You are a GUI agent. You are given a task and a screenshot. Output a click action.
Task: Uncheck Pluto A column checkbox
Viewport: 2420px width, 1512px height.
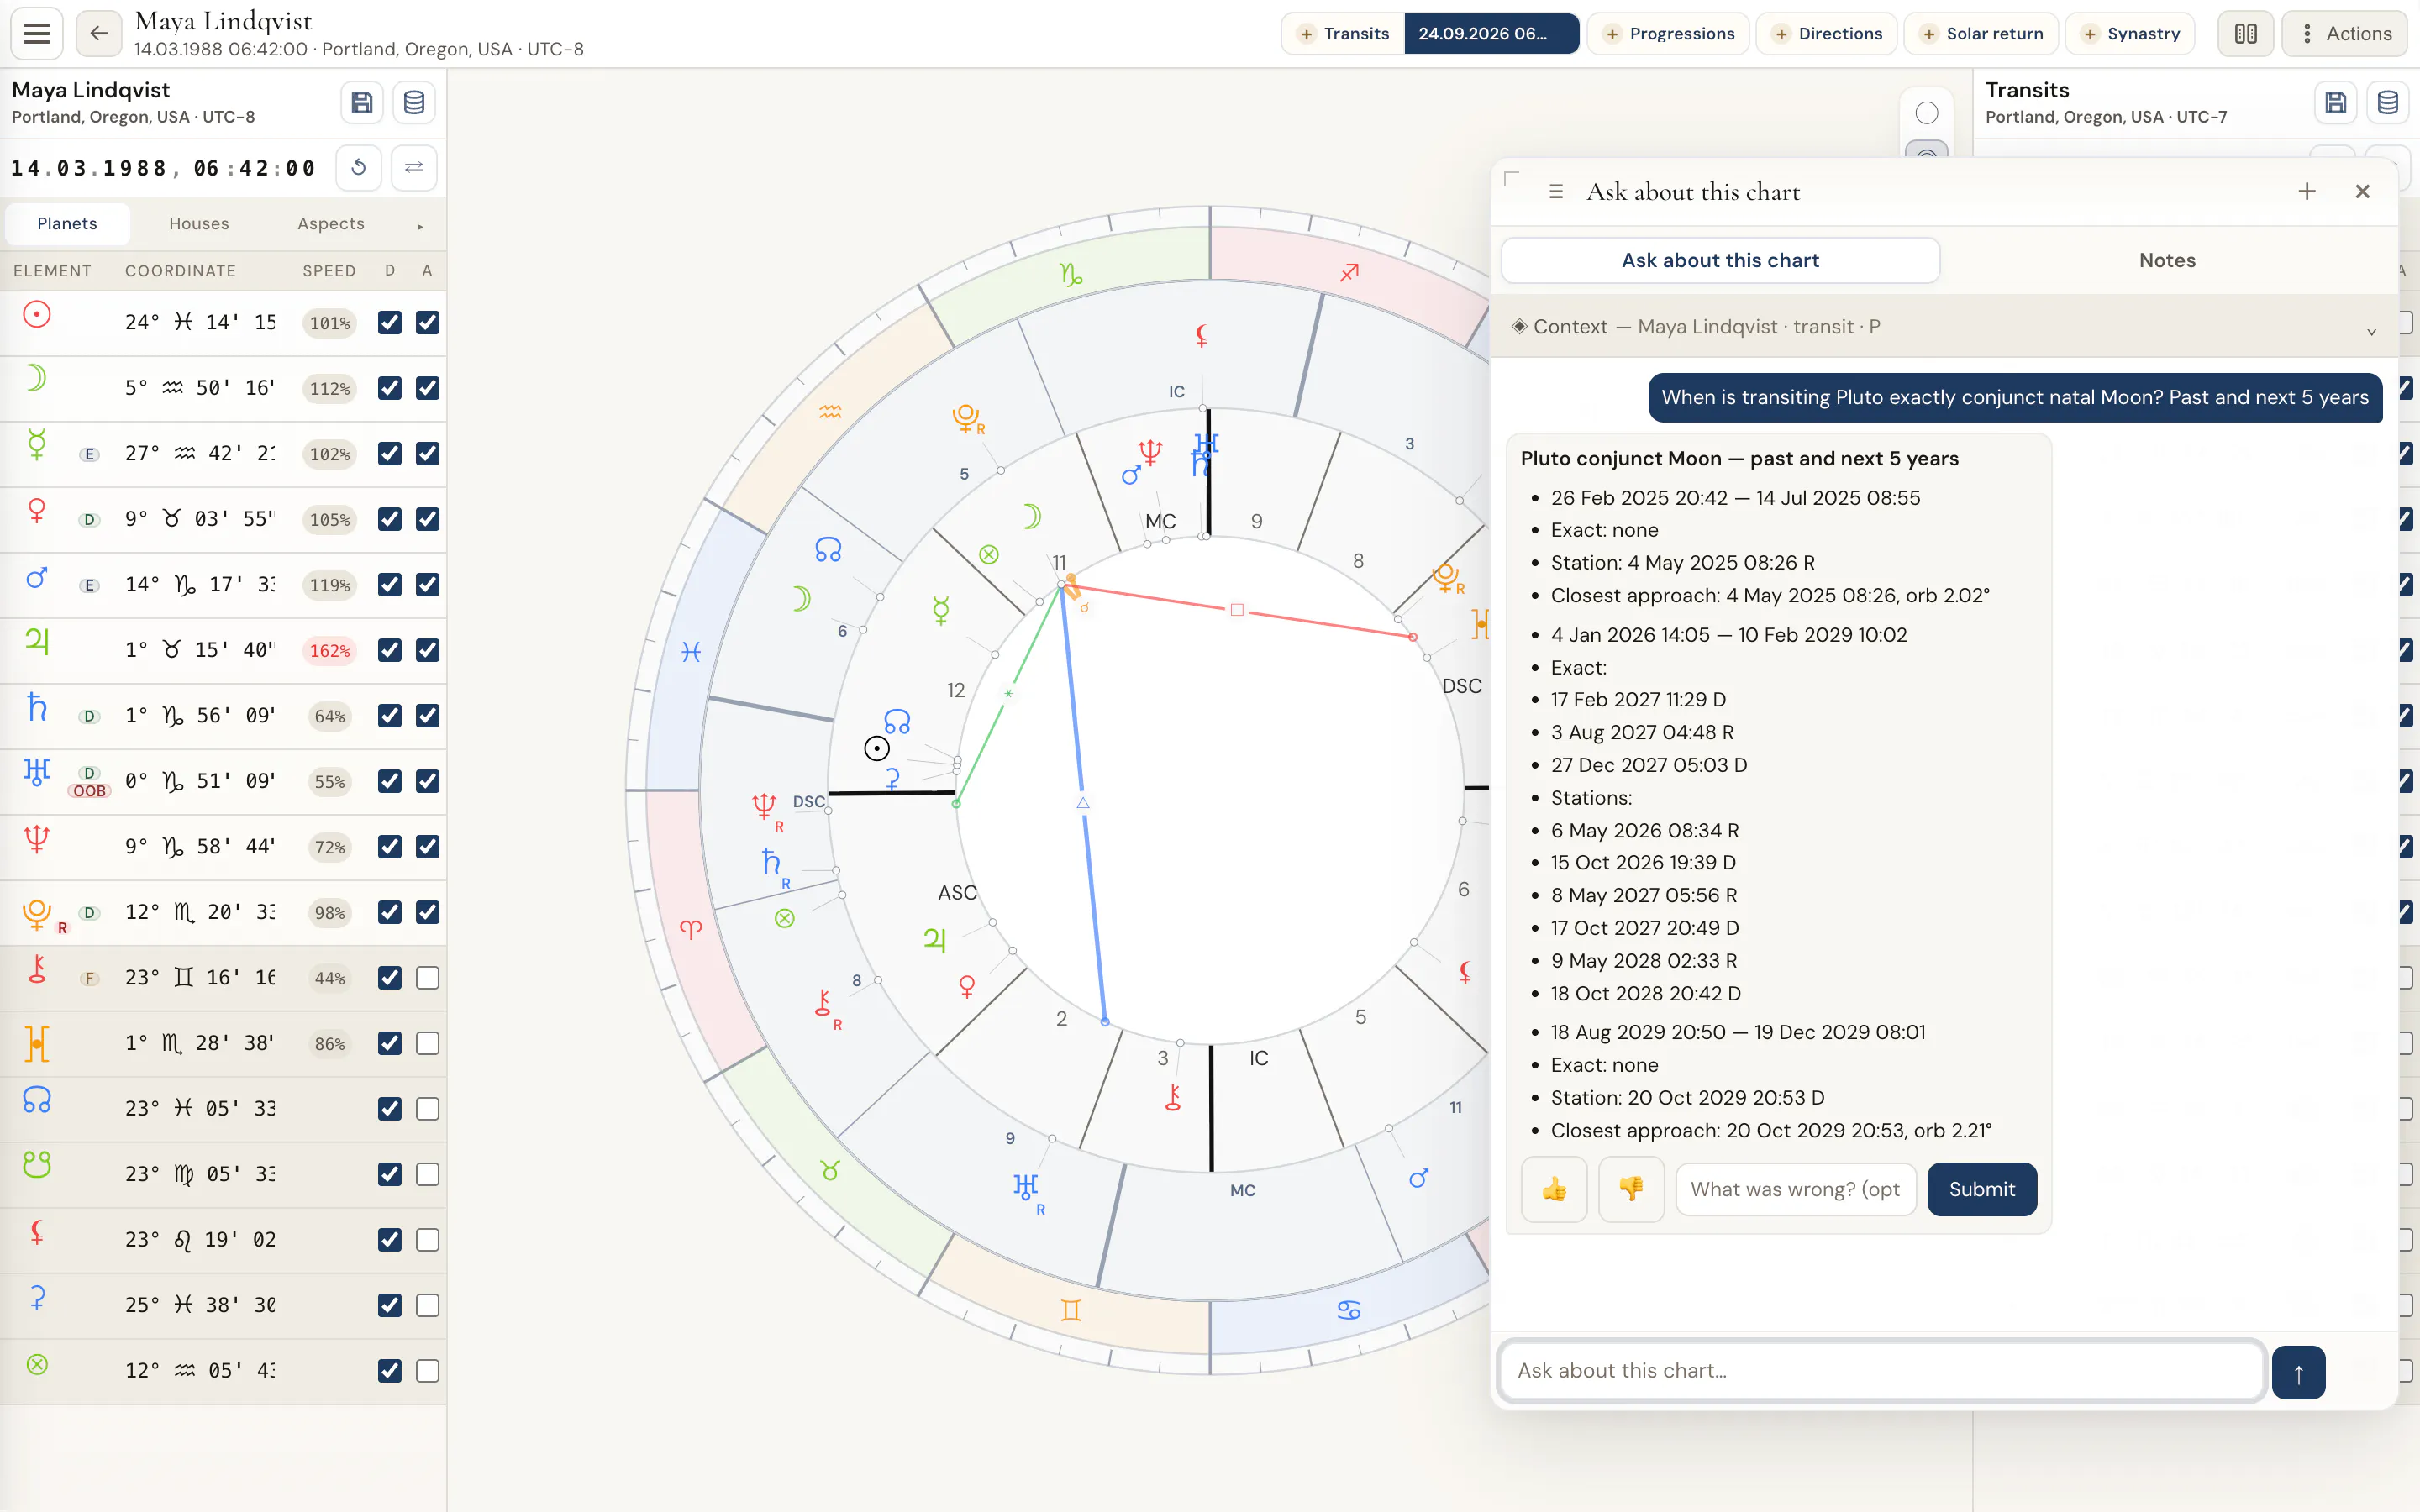click(428, 912)
